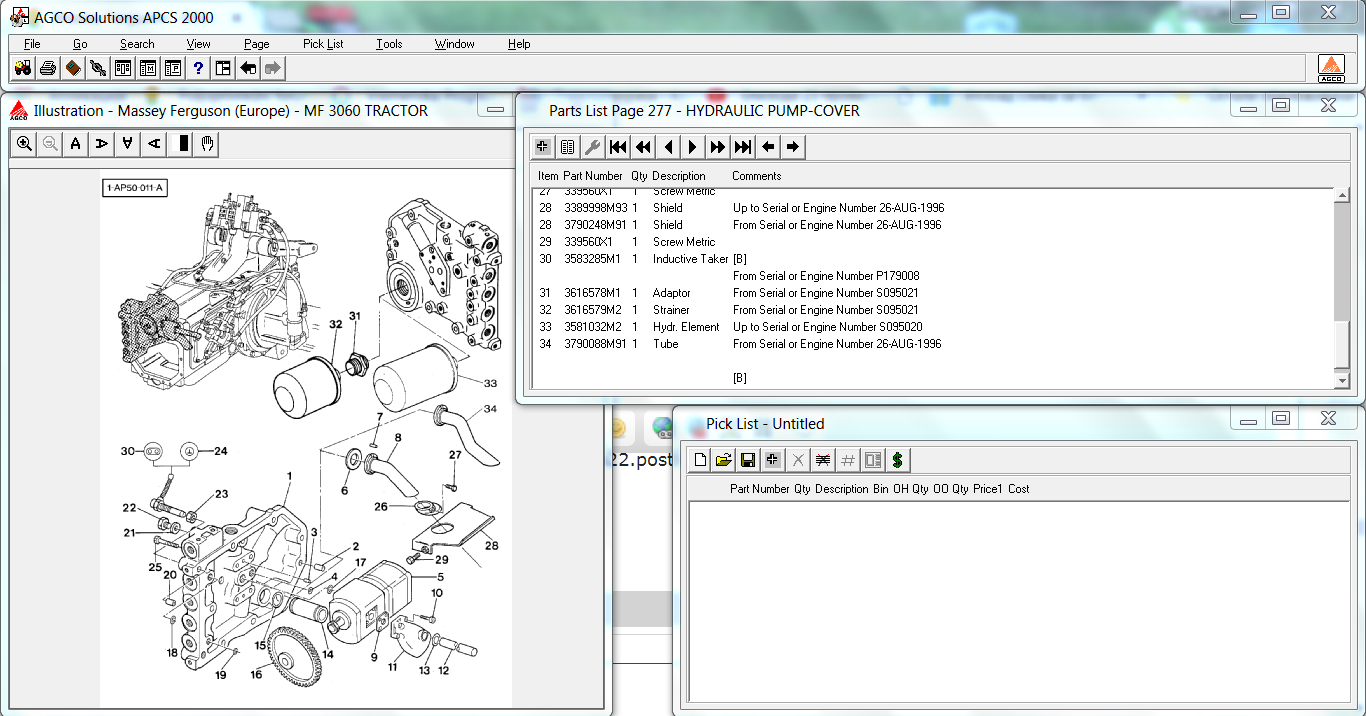Open the Pick List menu
Viewport: 1366px width, 716px height.
click(323, 44)
